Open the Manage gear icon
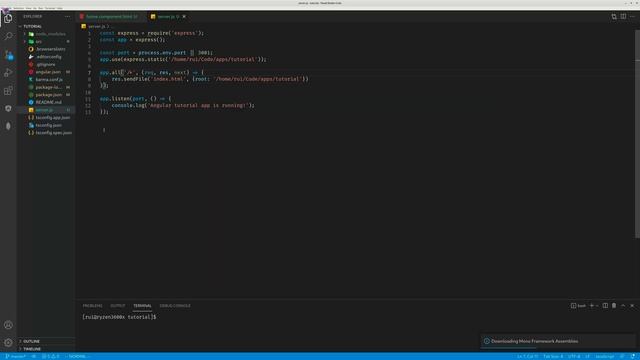Image resolution: width=640 pixels, height=360 pixels. pos(8,342)
